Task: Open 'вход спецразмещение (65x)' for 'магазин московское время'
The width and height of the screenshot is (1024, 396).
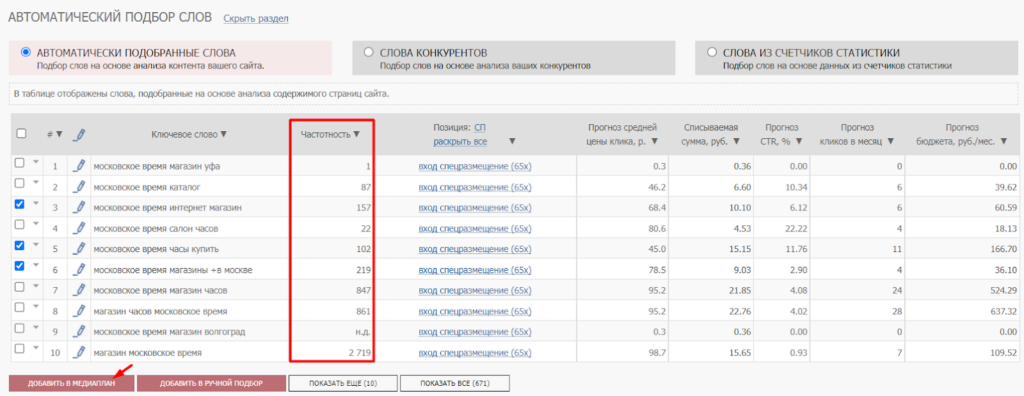Action: pos(475,353)
